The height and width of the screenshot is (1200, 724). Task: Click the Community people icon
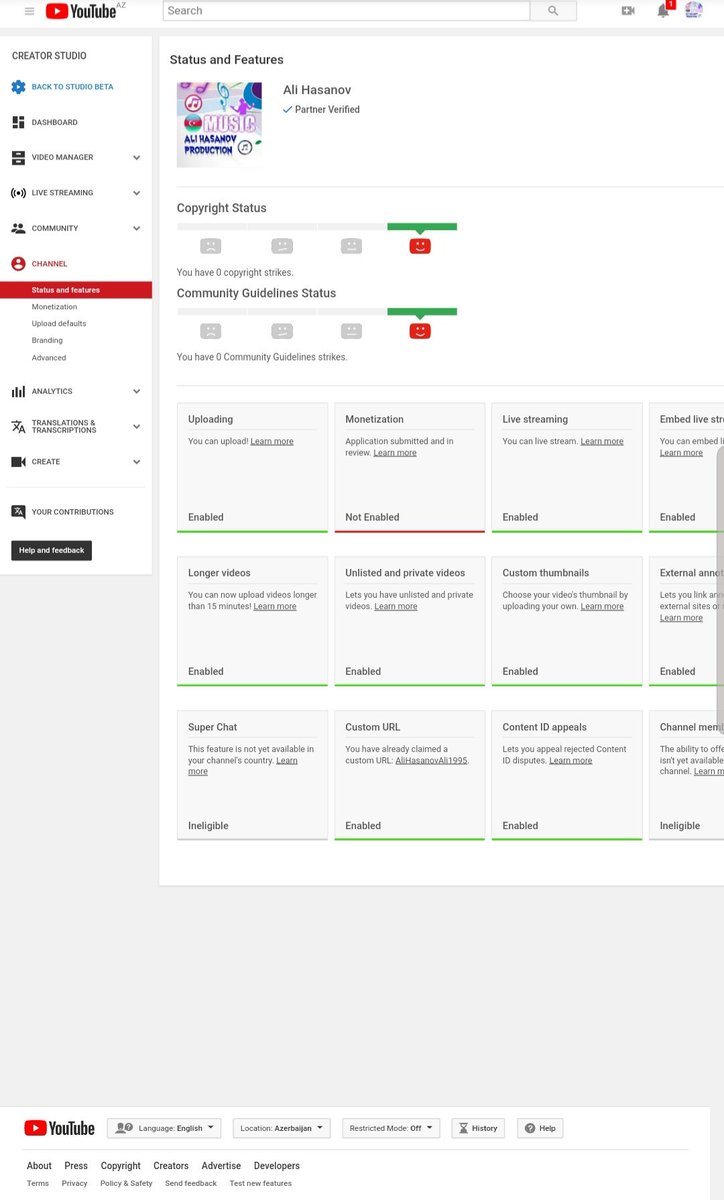[x=18, y=228]
